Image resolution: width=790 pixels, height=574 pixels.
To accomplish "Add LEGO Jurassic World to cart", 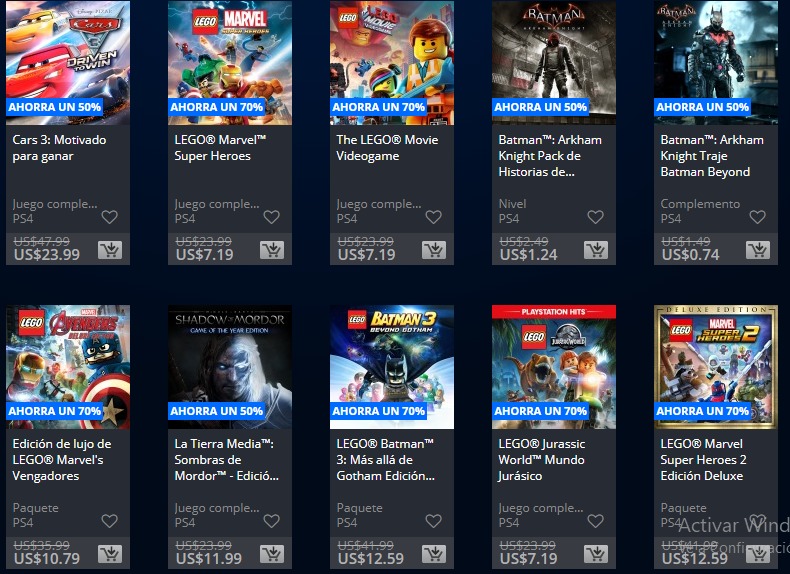I will (x=596, y=554).
